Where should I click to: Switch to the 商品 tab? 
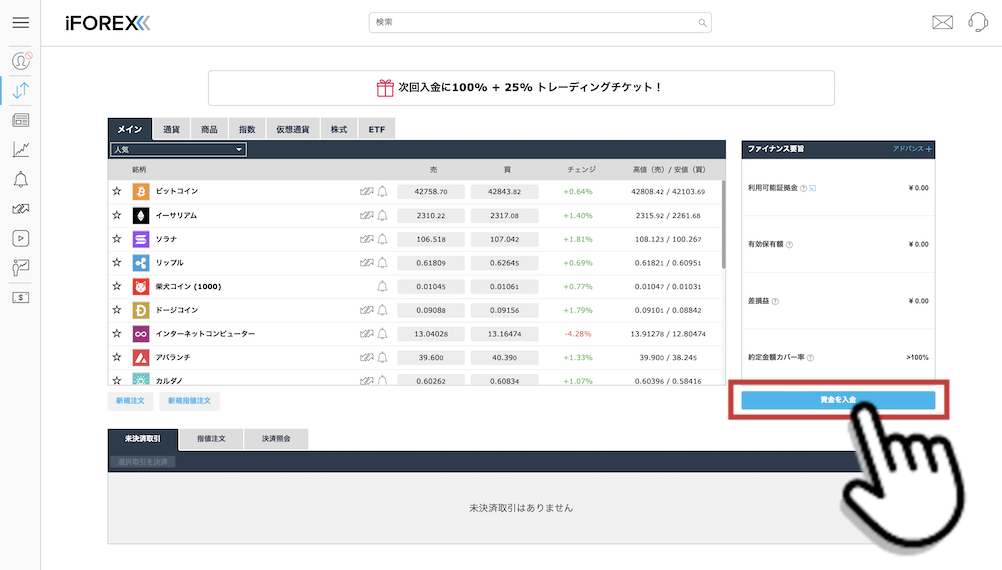click(x=209, y=130)
